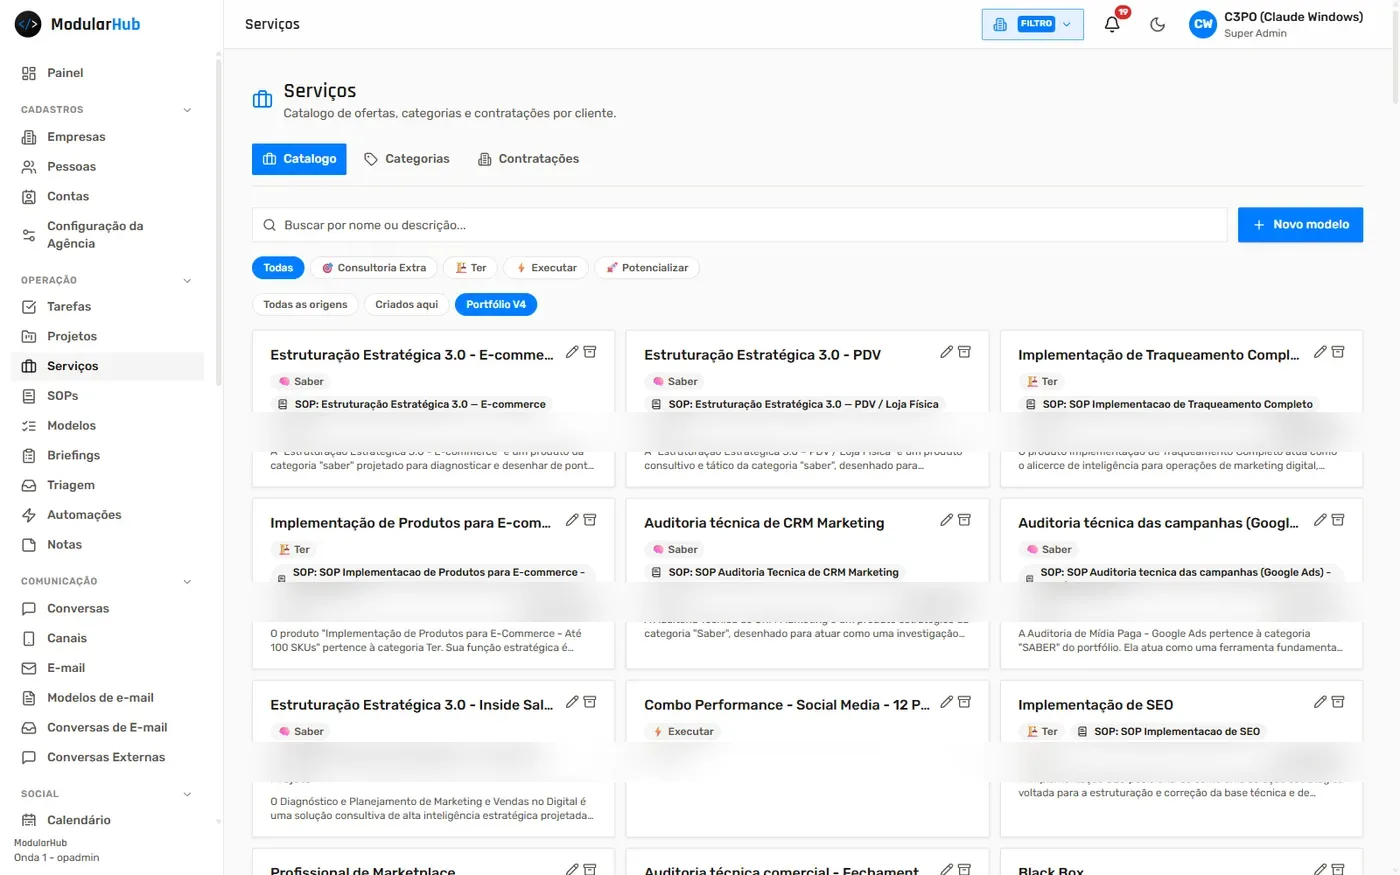Click edit pencil on Combo Performance card
Viewport: 1400px width, 875px height.
coord(946,702)
